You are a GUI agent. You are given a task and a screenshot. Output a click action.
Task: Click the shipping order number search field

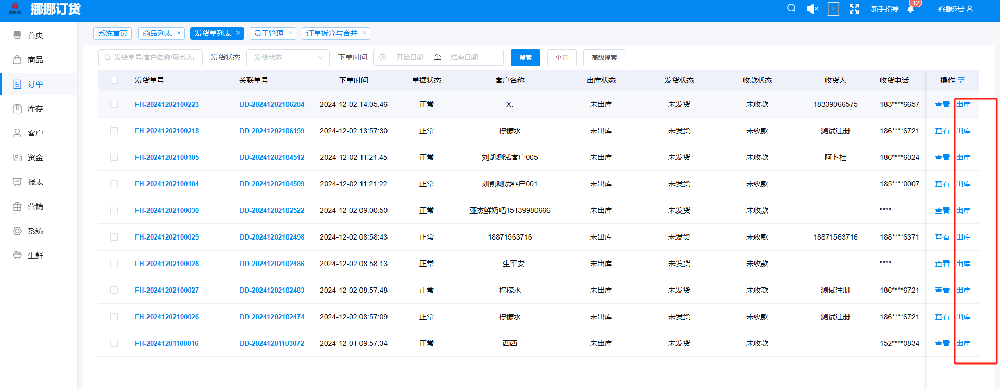[152, 57]
